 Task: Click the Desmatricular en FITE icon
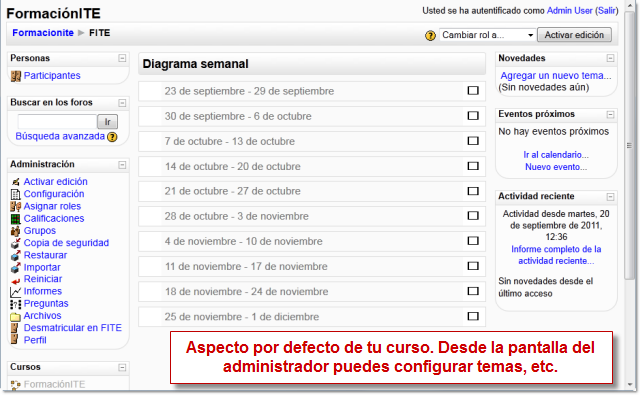coord(15,328)
